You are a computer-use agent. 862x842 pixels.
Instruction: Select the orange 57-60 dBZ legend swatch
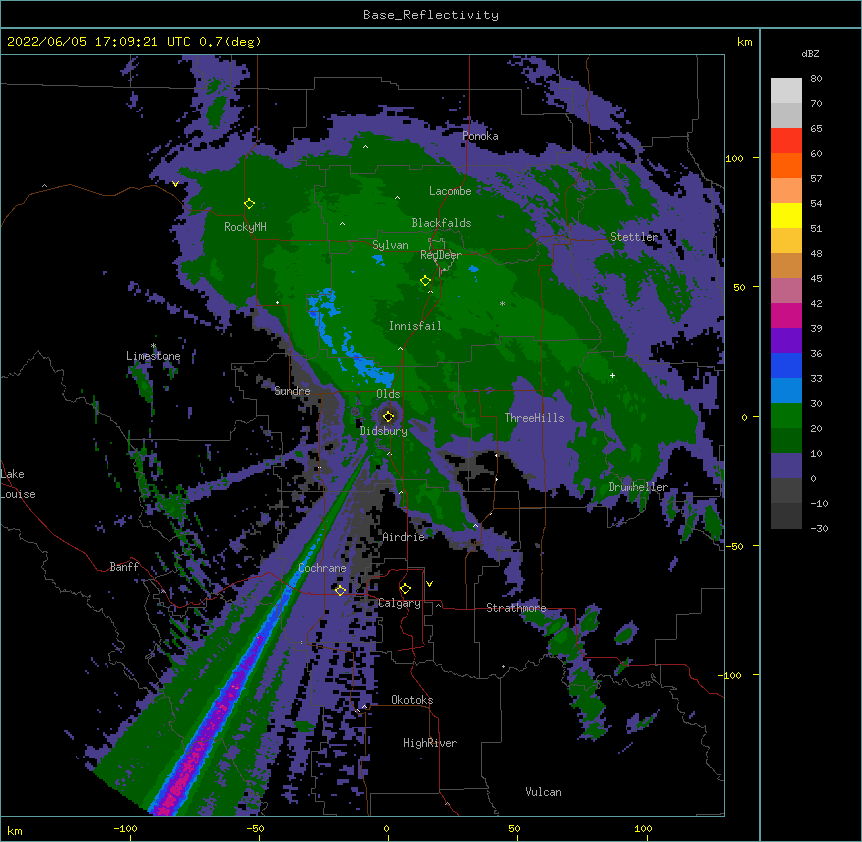(x=786, y=165)
